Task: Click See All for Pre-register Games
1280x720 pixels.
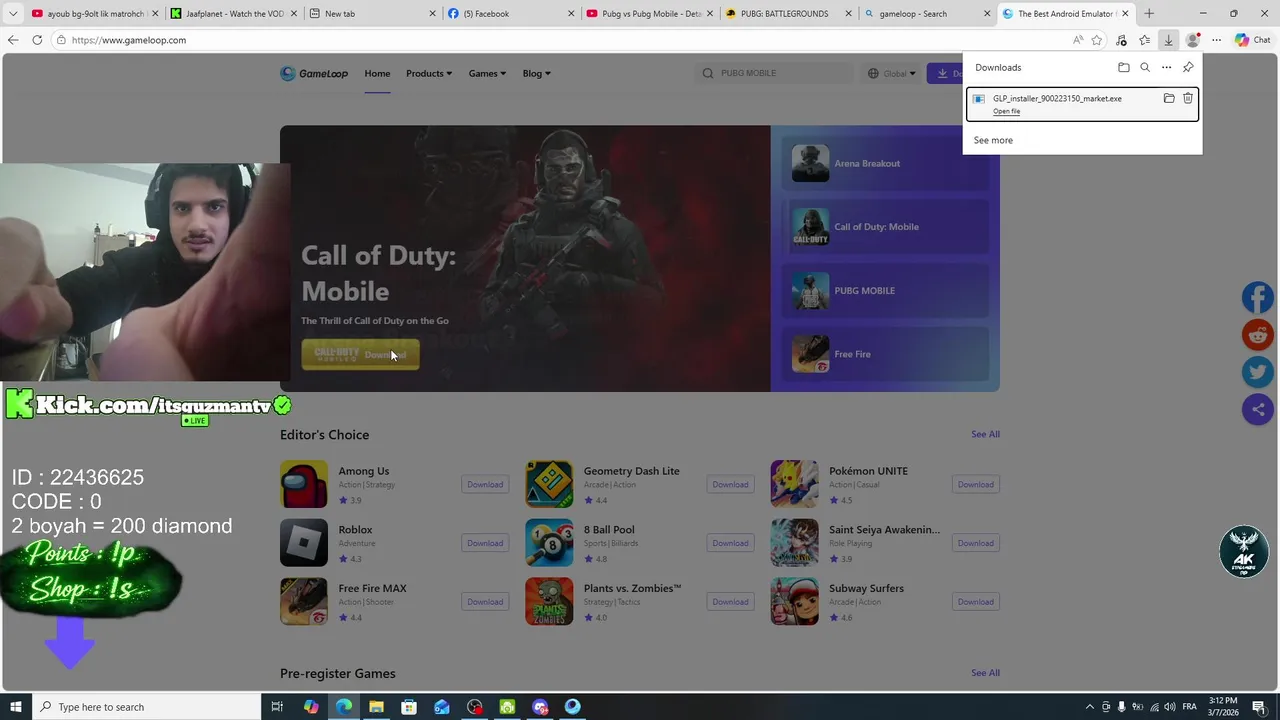Action: click(x=985, y=673)
